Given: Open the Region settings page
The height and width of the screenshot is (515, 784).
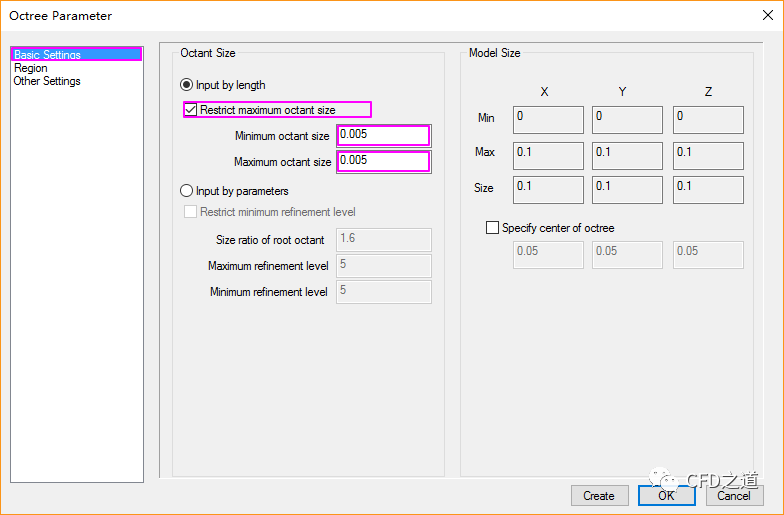Looking at the screenshot, I should pyautogui.click(x=30, y=68).
